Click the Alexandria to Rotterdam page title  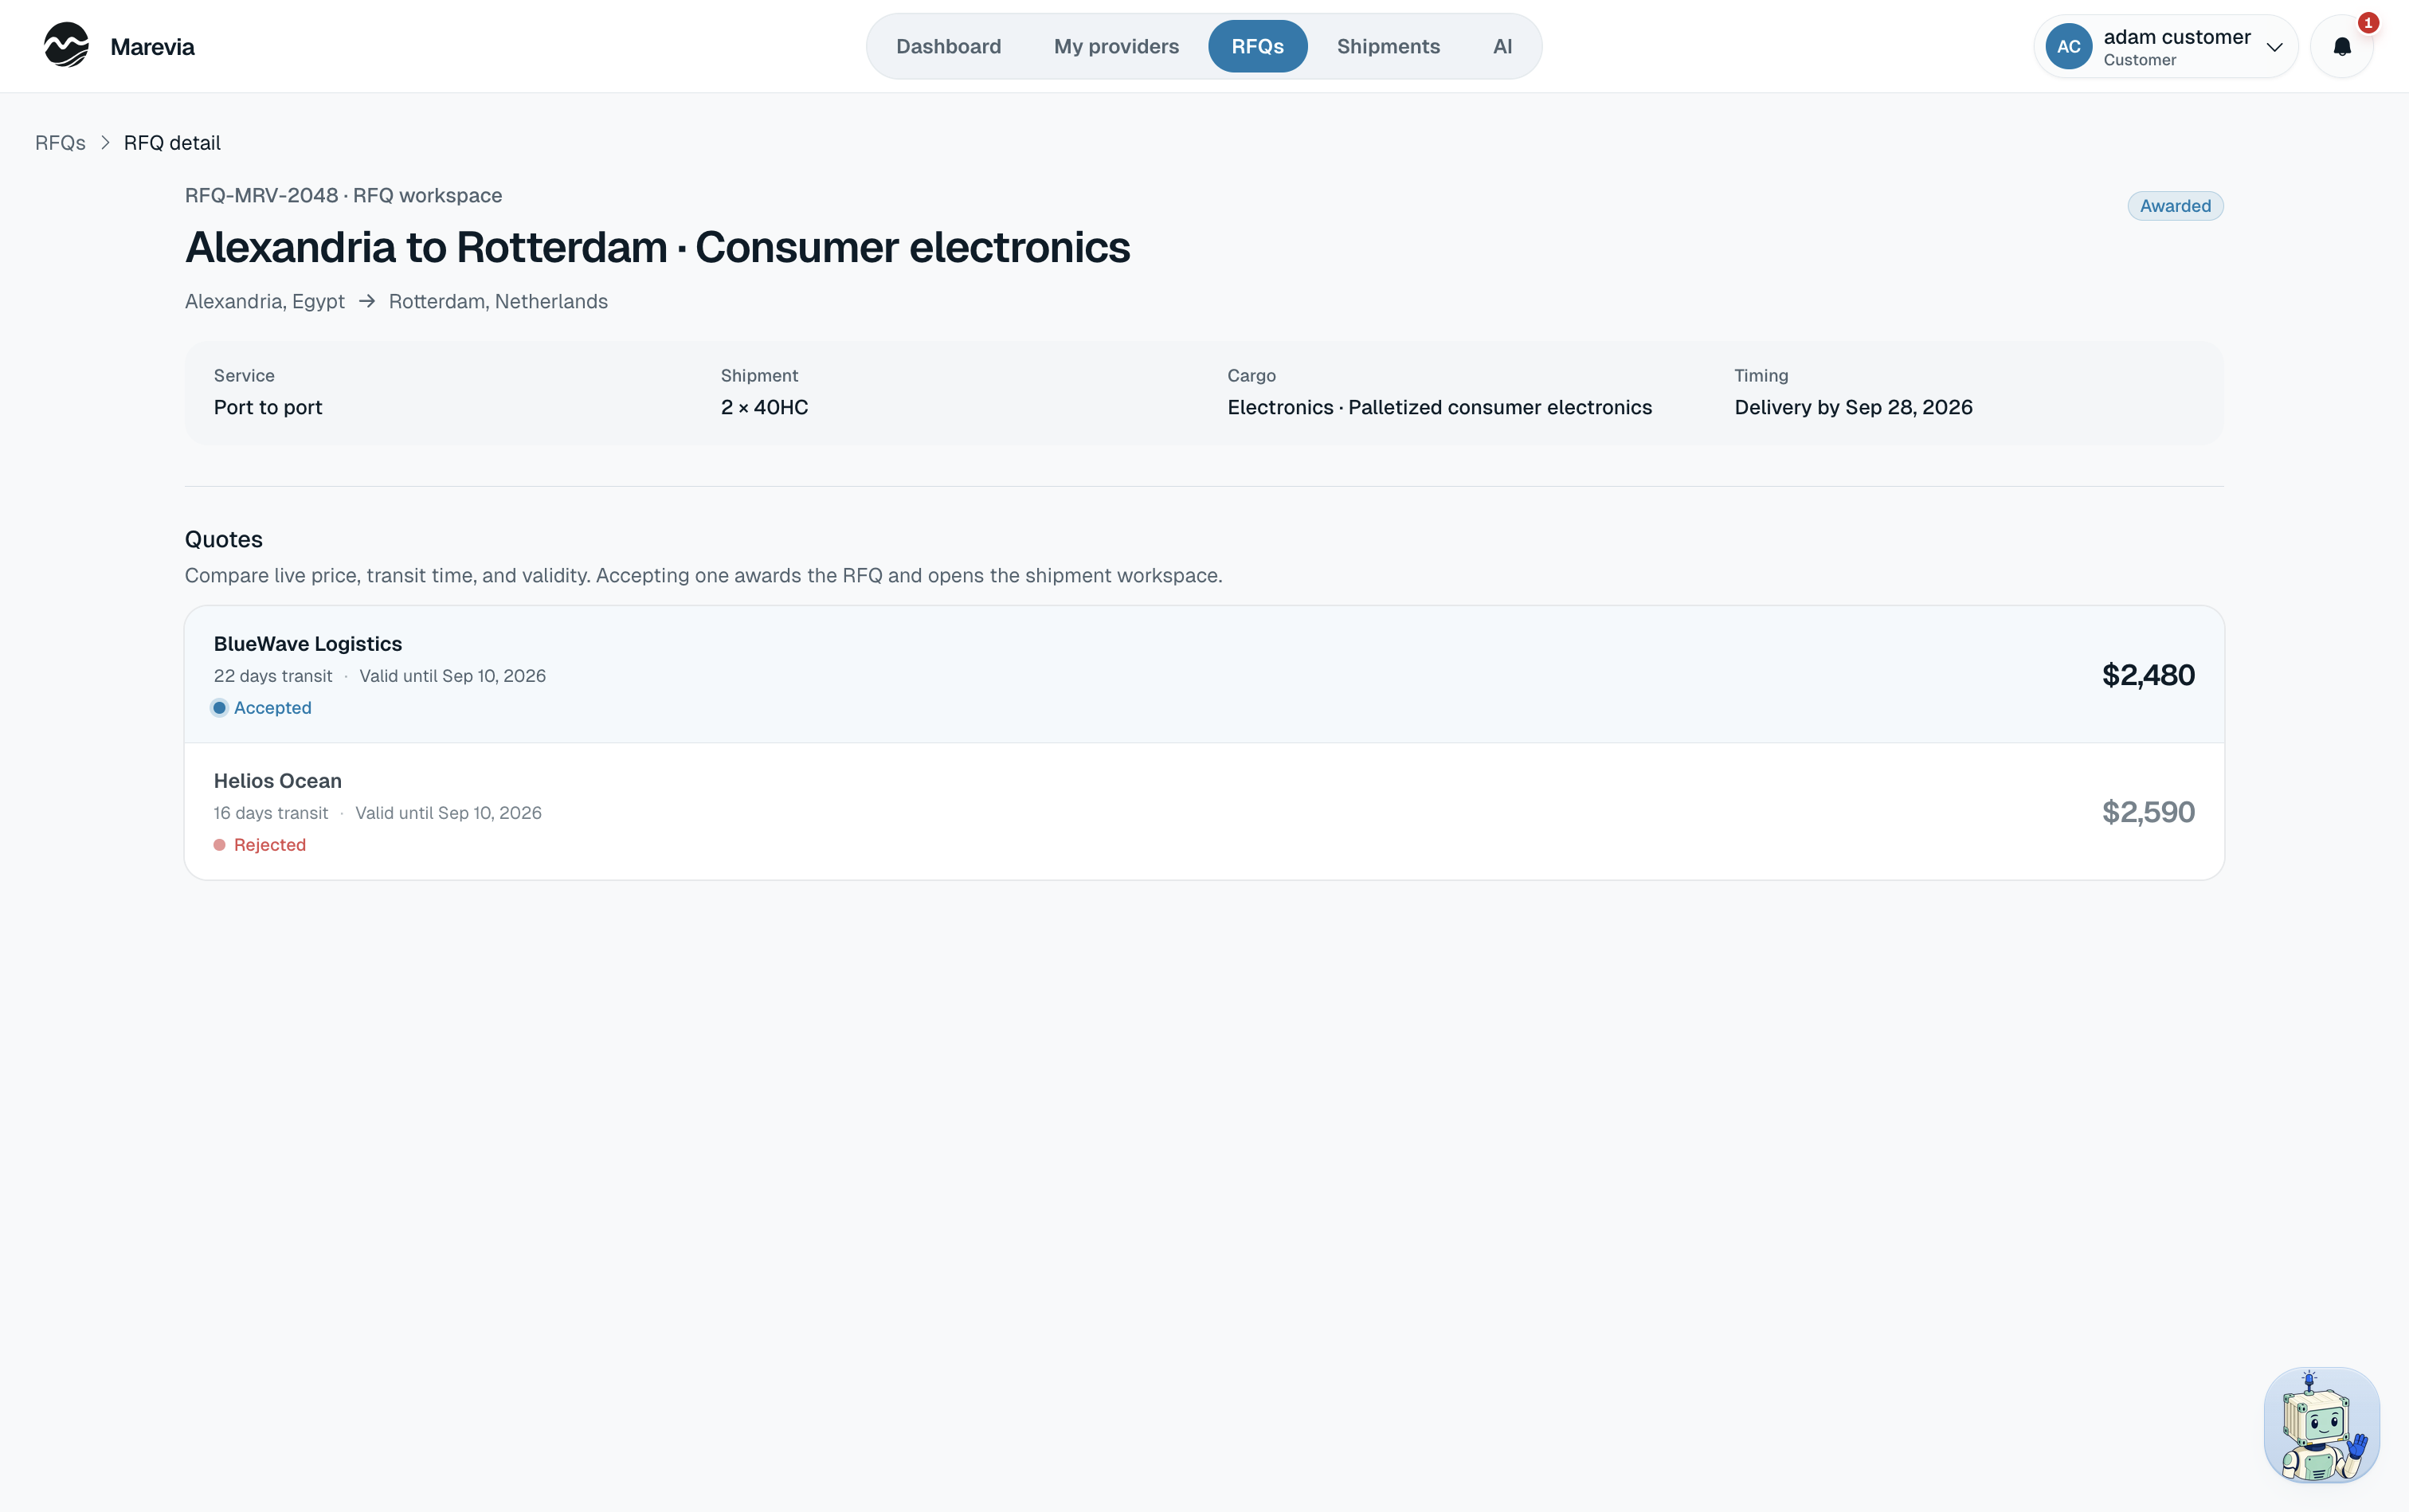click(657, 247)
